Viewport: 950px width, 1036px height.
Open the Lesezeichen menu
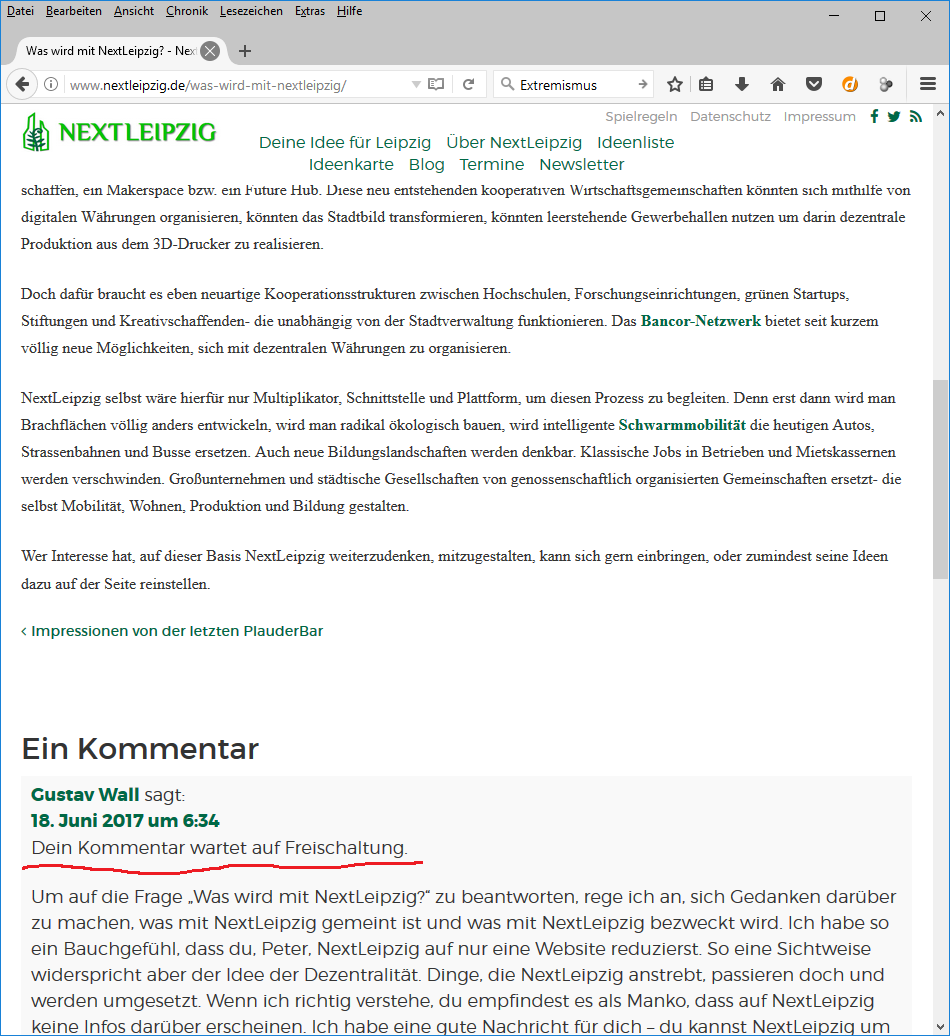[x=251, y=11]
